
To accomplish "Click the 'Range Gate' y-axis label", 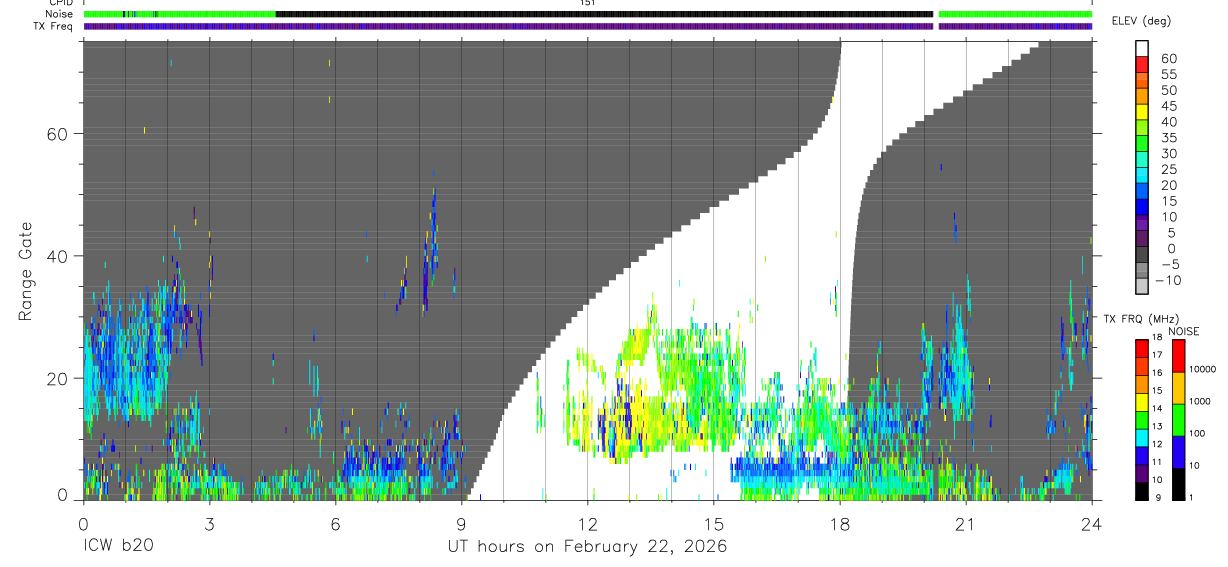I will coord(27,271).
